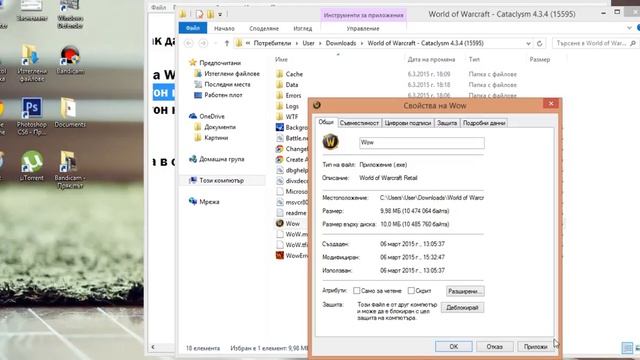Select OneDrive in the navigation pane

pyautogui.click(x=207, y=116)
